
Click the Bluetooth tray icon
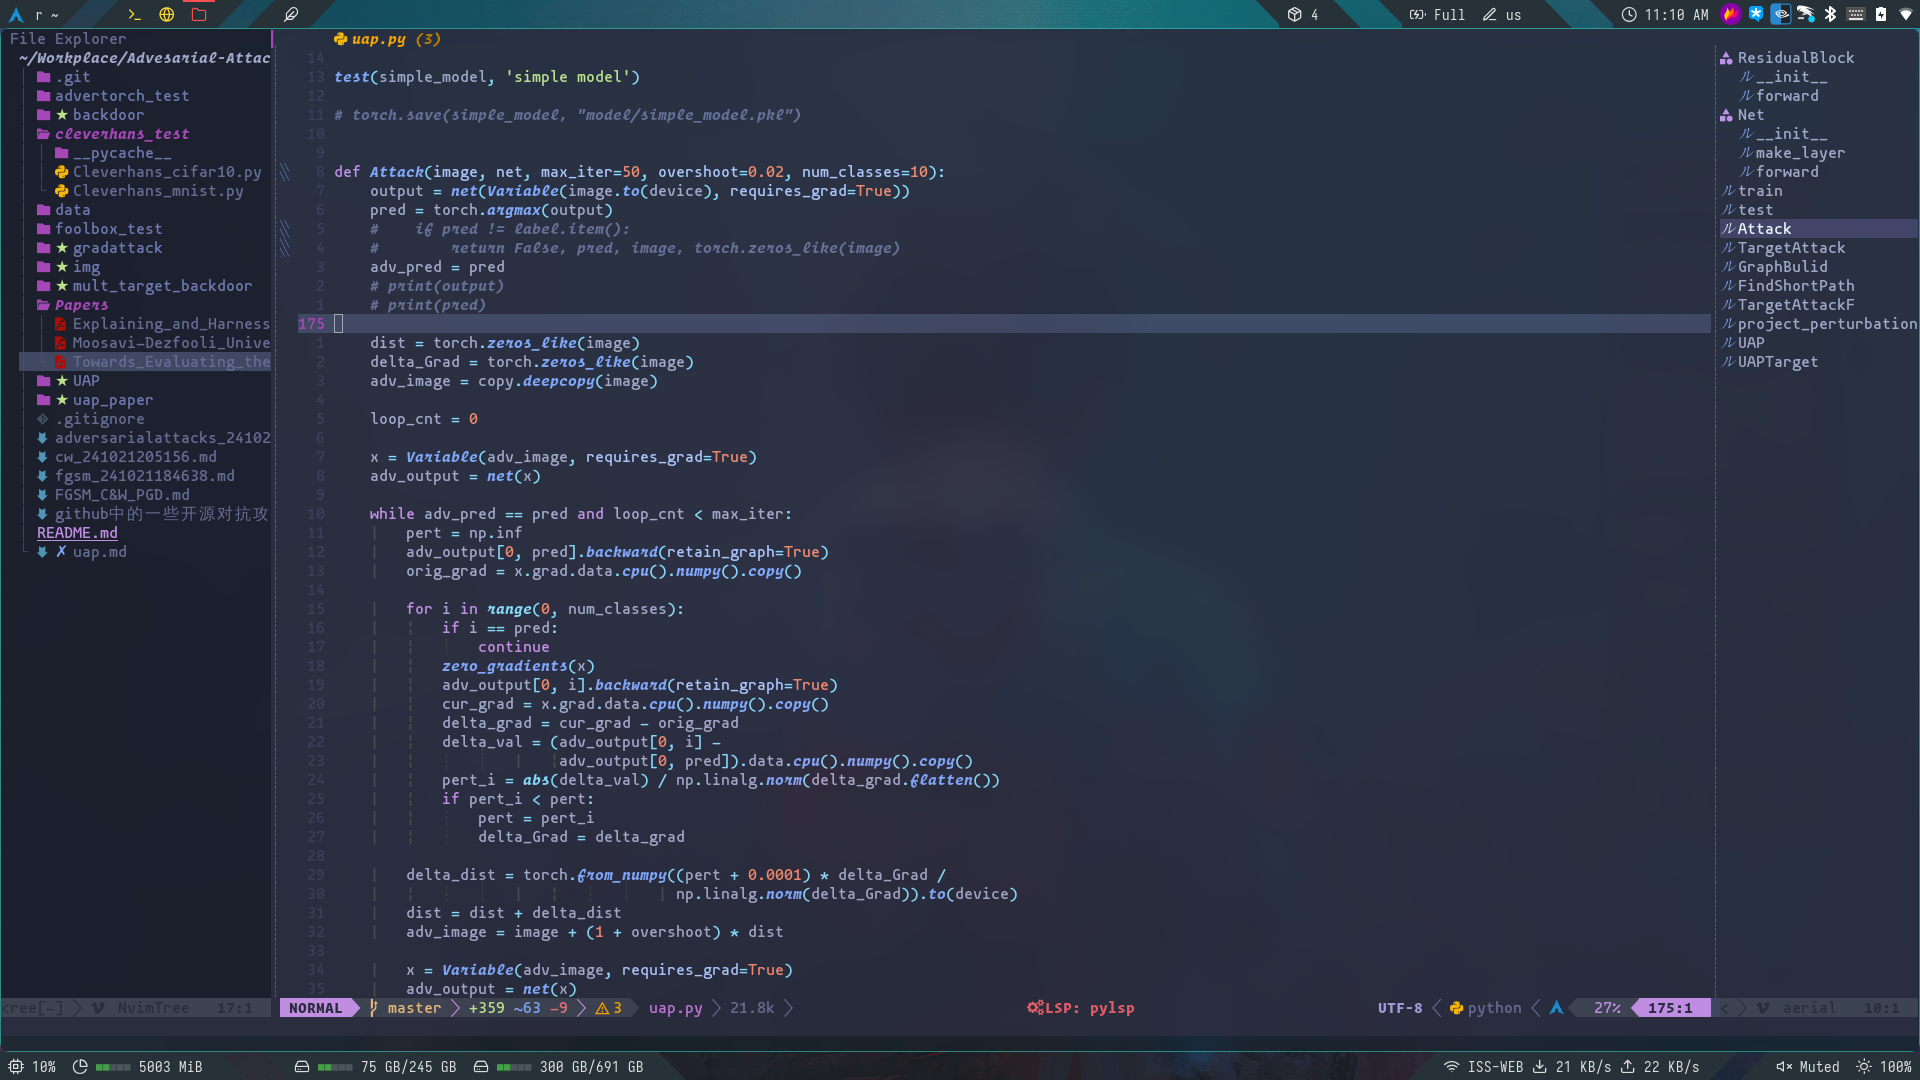(1830, 14)
